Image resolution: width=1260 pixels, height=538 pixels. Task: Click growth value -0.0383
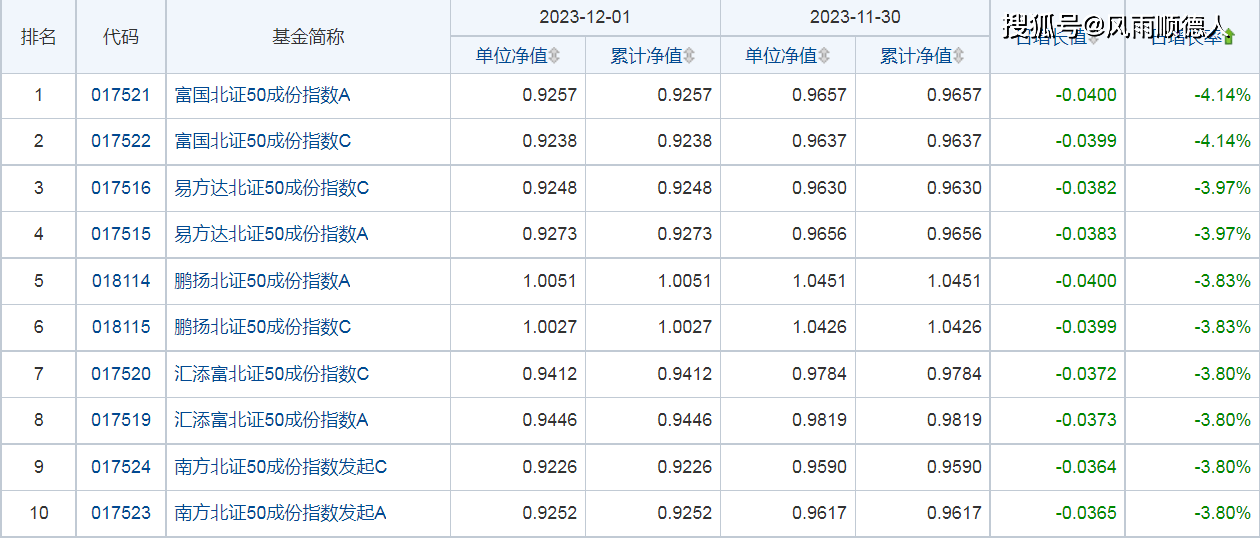[x=1086, y=234]
